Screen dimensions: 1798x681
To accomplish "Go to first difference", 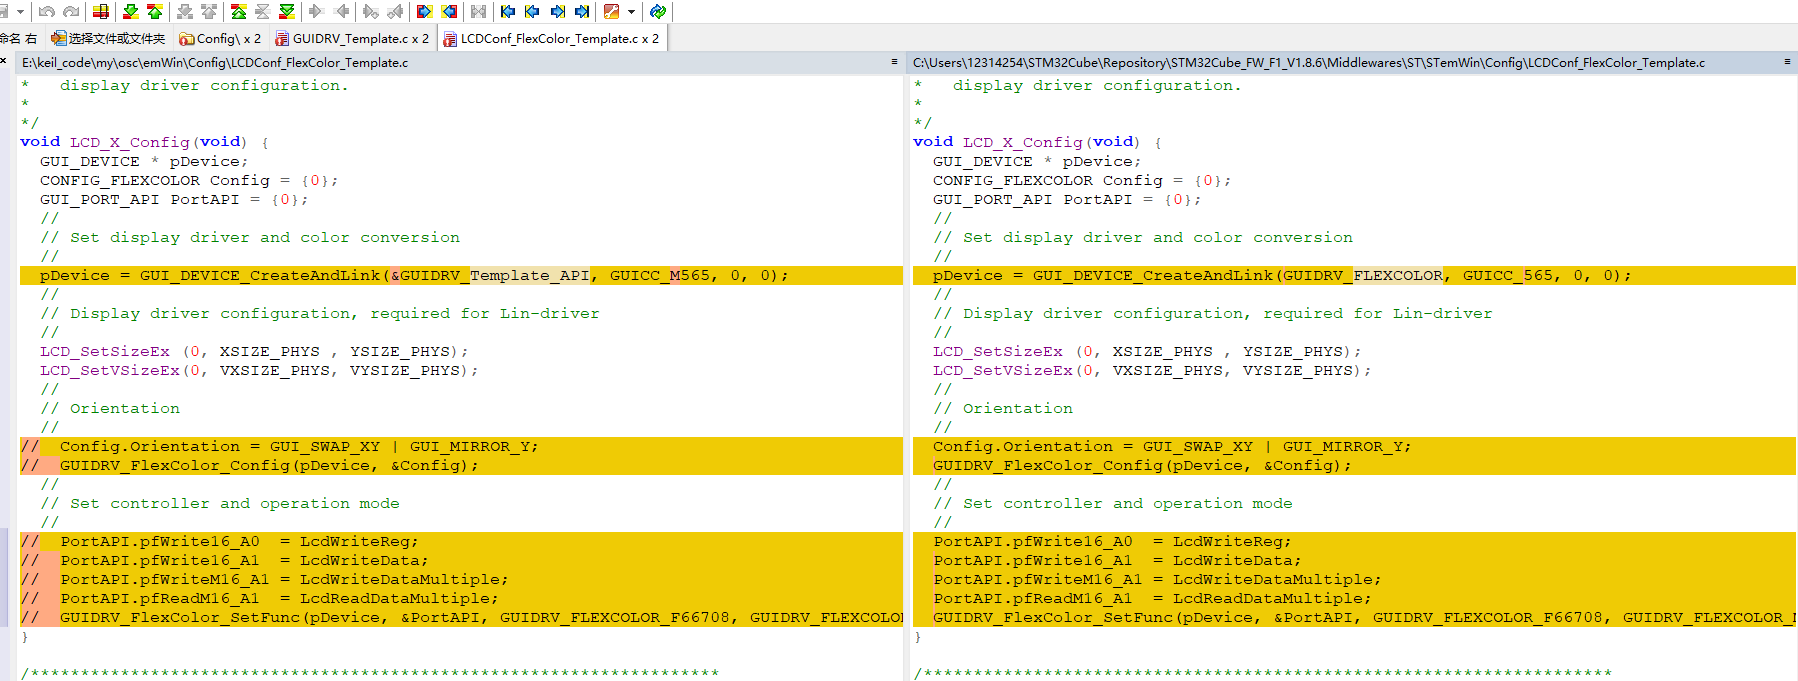I will point(238,11).
